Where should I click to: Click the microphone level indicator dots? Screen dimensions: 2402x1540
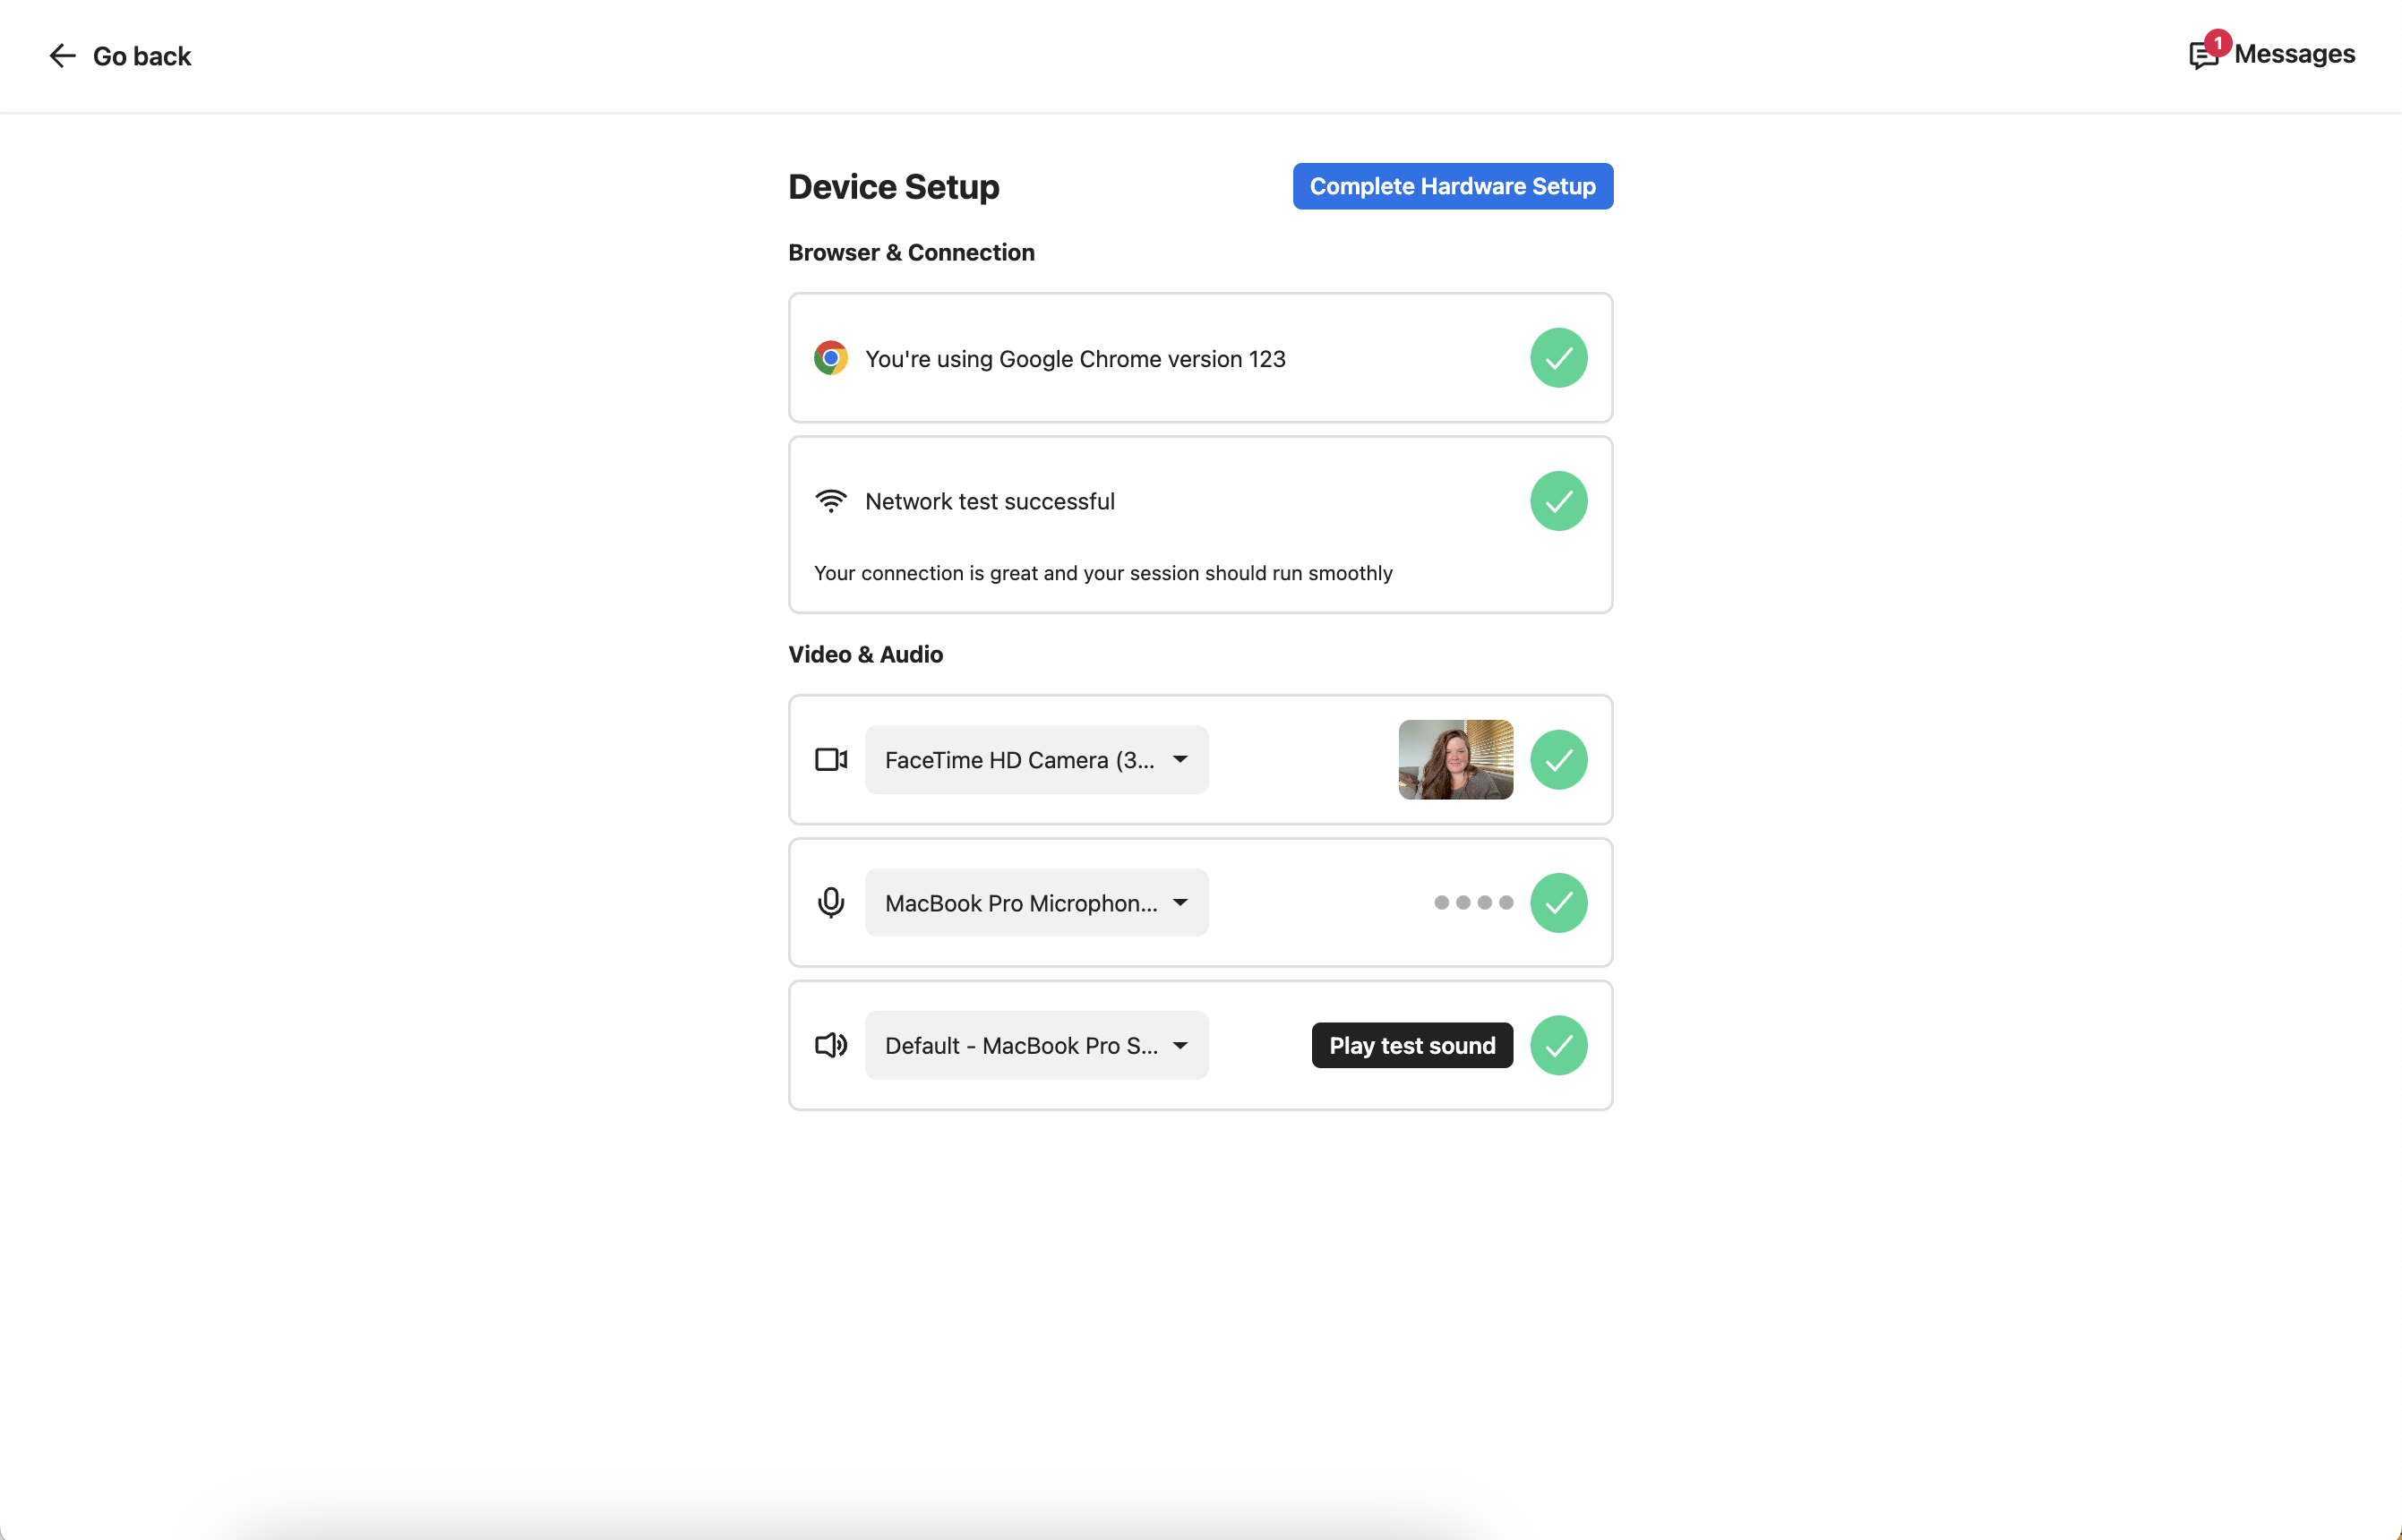pyautogui.click(x=1473, y=903)
